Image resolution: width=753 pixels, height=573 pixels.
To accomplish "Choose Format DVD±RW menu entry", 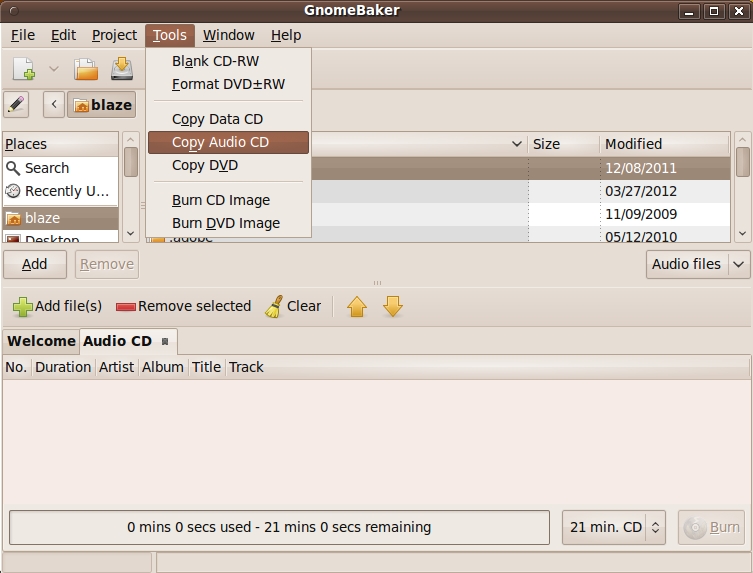I will pos(229,84).
